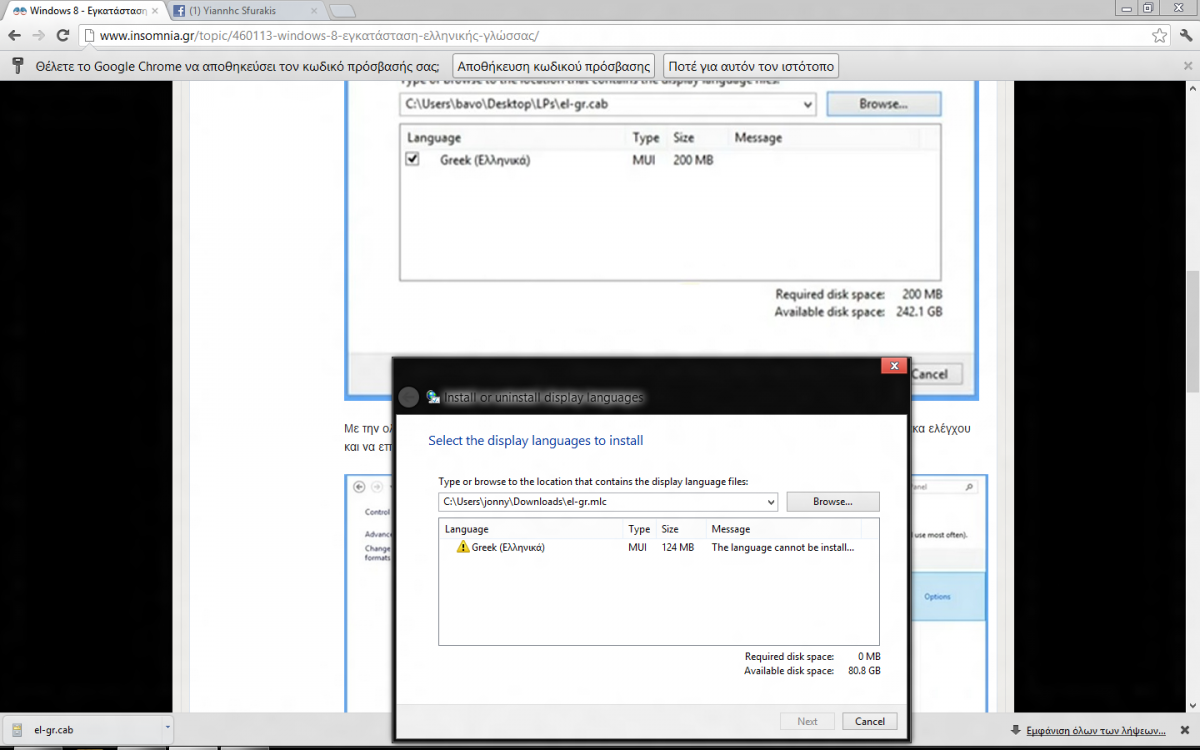The height and width of the screenshot is (750, 1200).
Task: Expand the el-gr.cab path dropdown in background dialog
Action: pos(807,103)
